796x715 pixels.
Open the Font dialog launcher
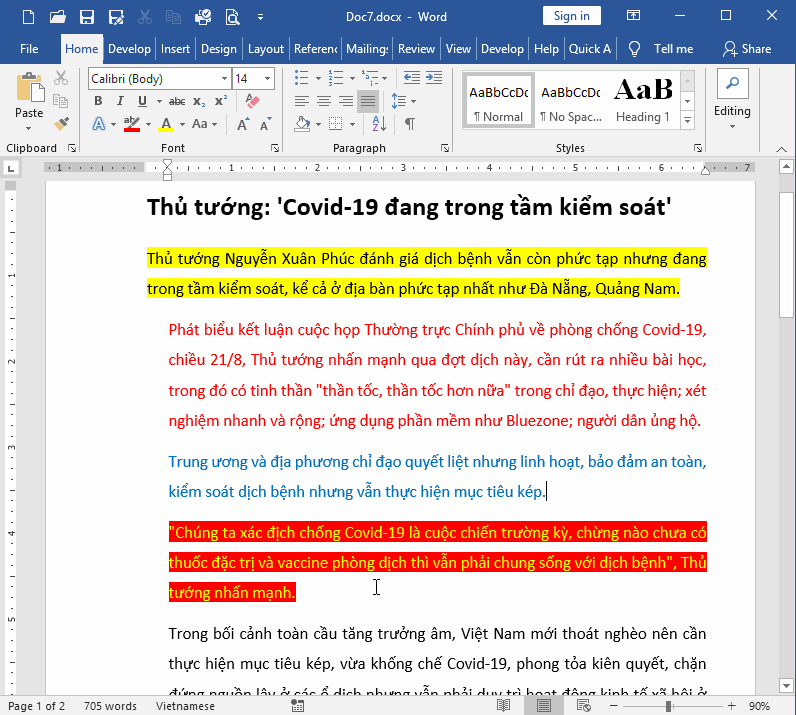275,148
